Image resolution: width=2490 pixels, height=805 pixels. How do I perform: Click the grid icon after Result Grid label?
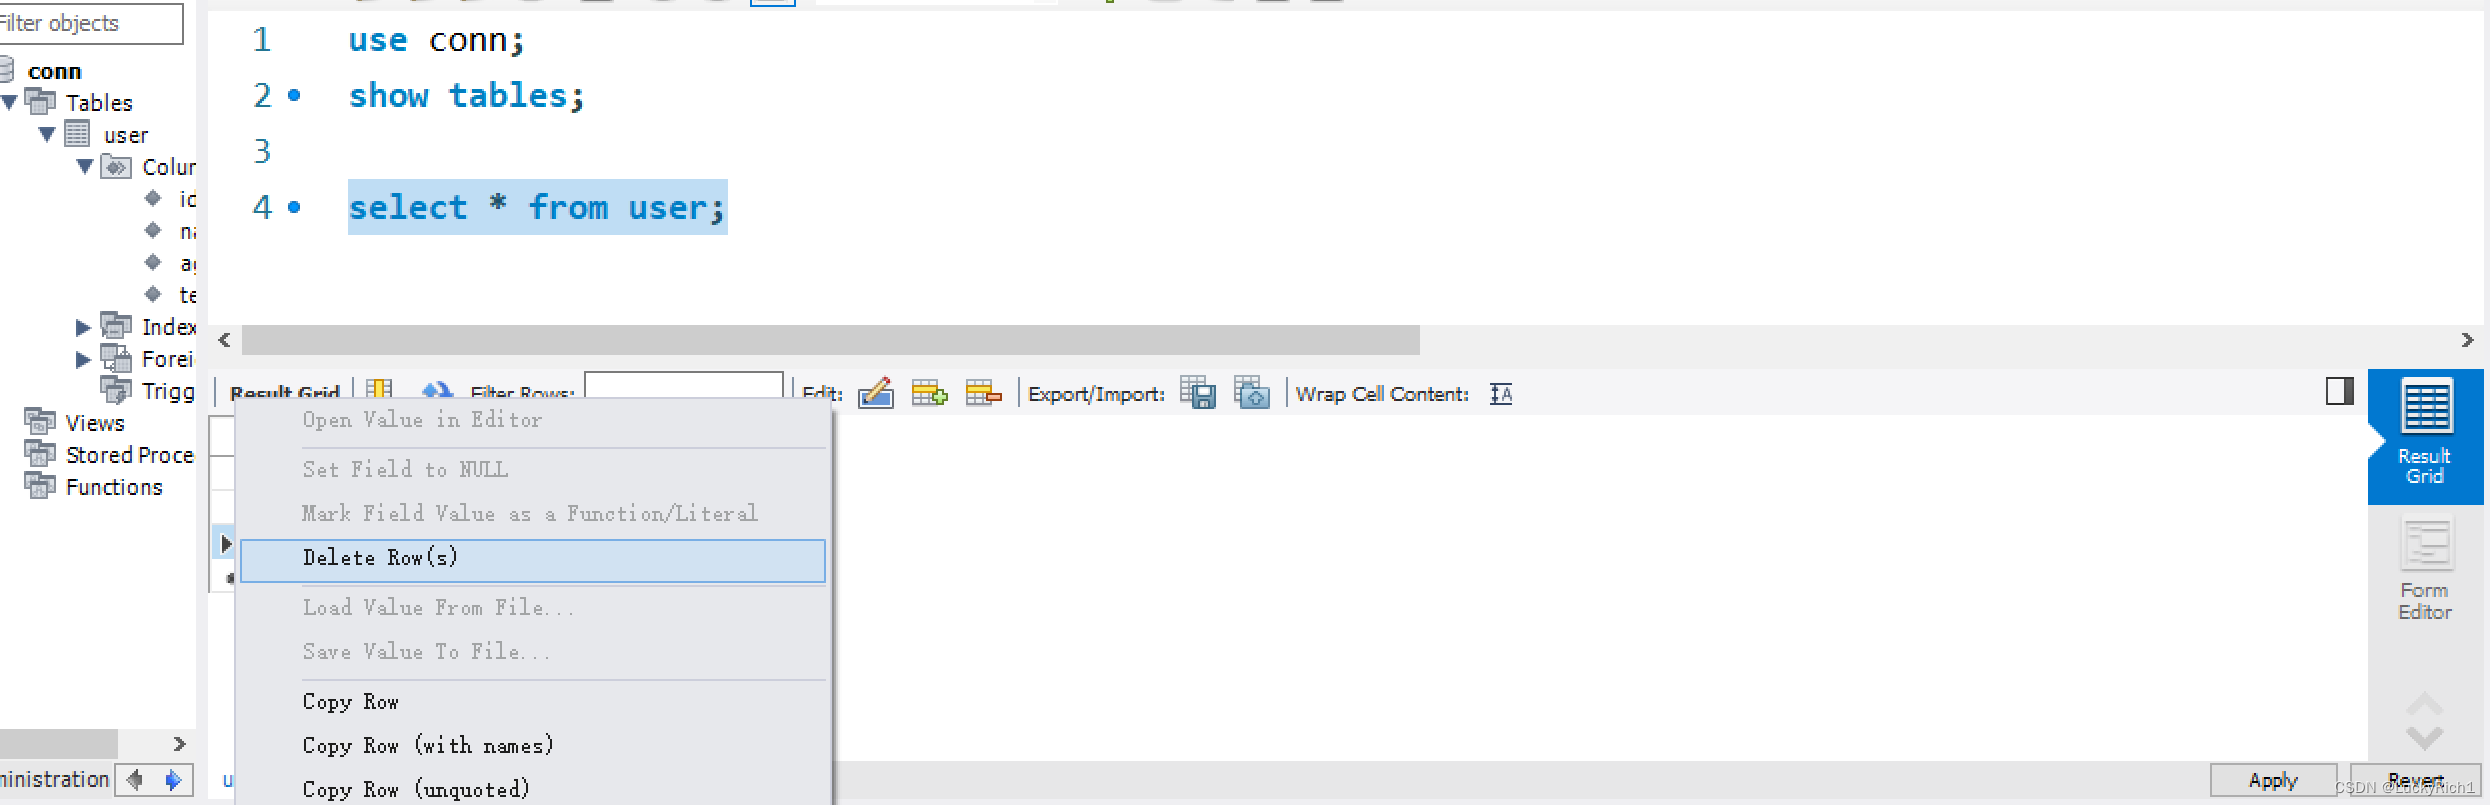point(379,389)
